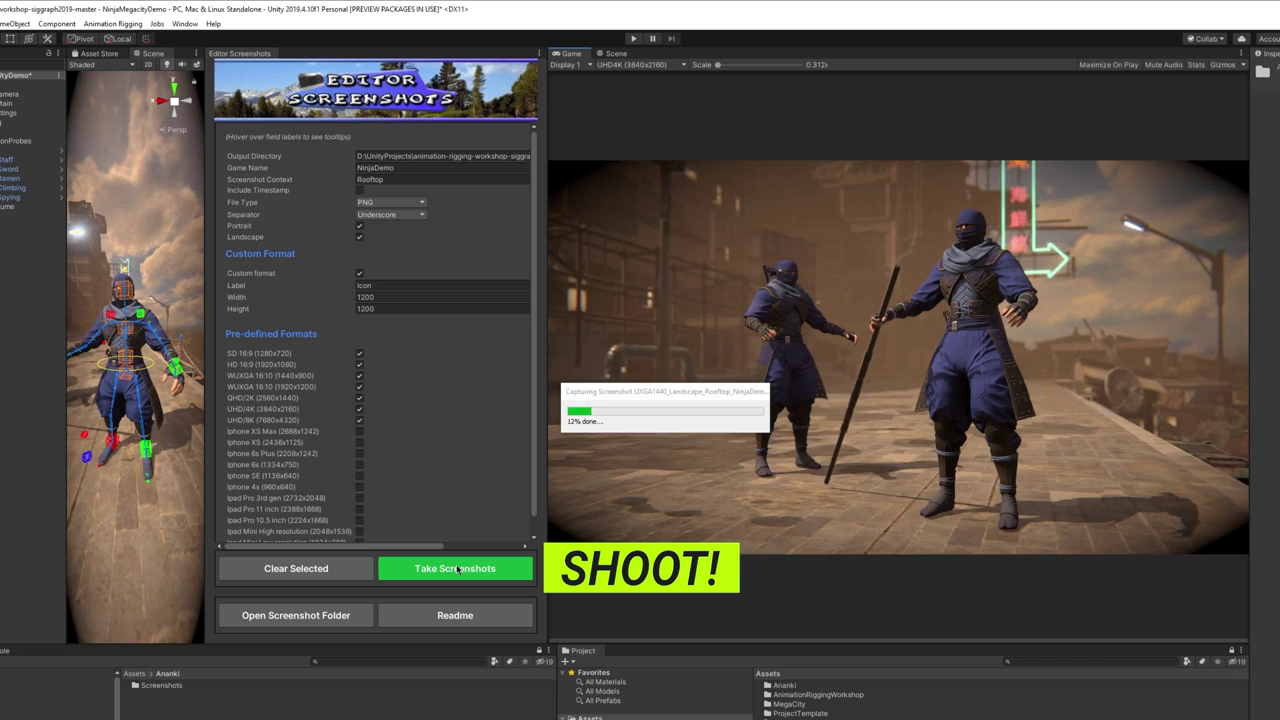Click the green Take Screenshots button
Viewport: 1280px width, 720px height.
coord(455,568)
